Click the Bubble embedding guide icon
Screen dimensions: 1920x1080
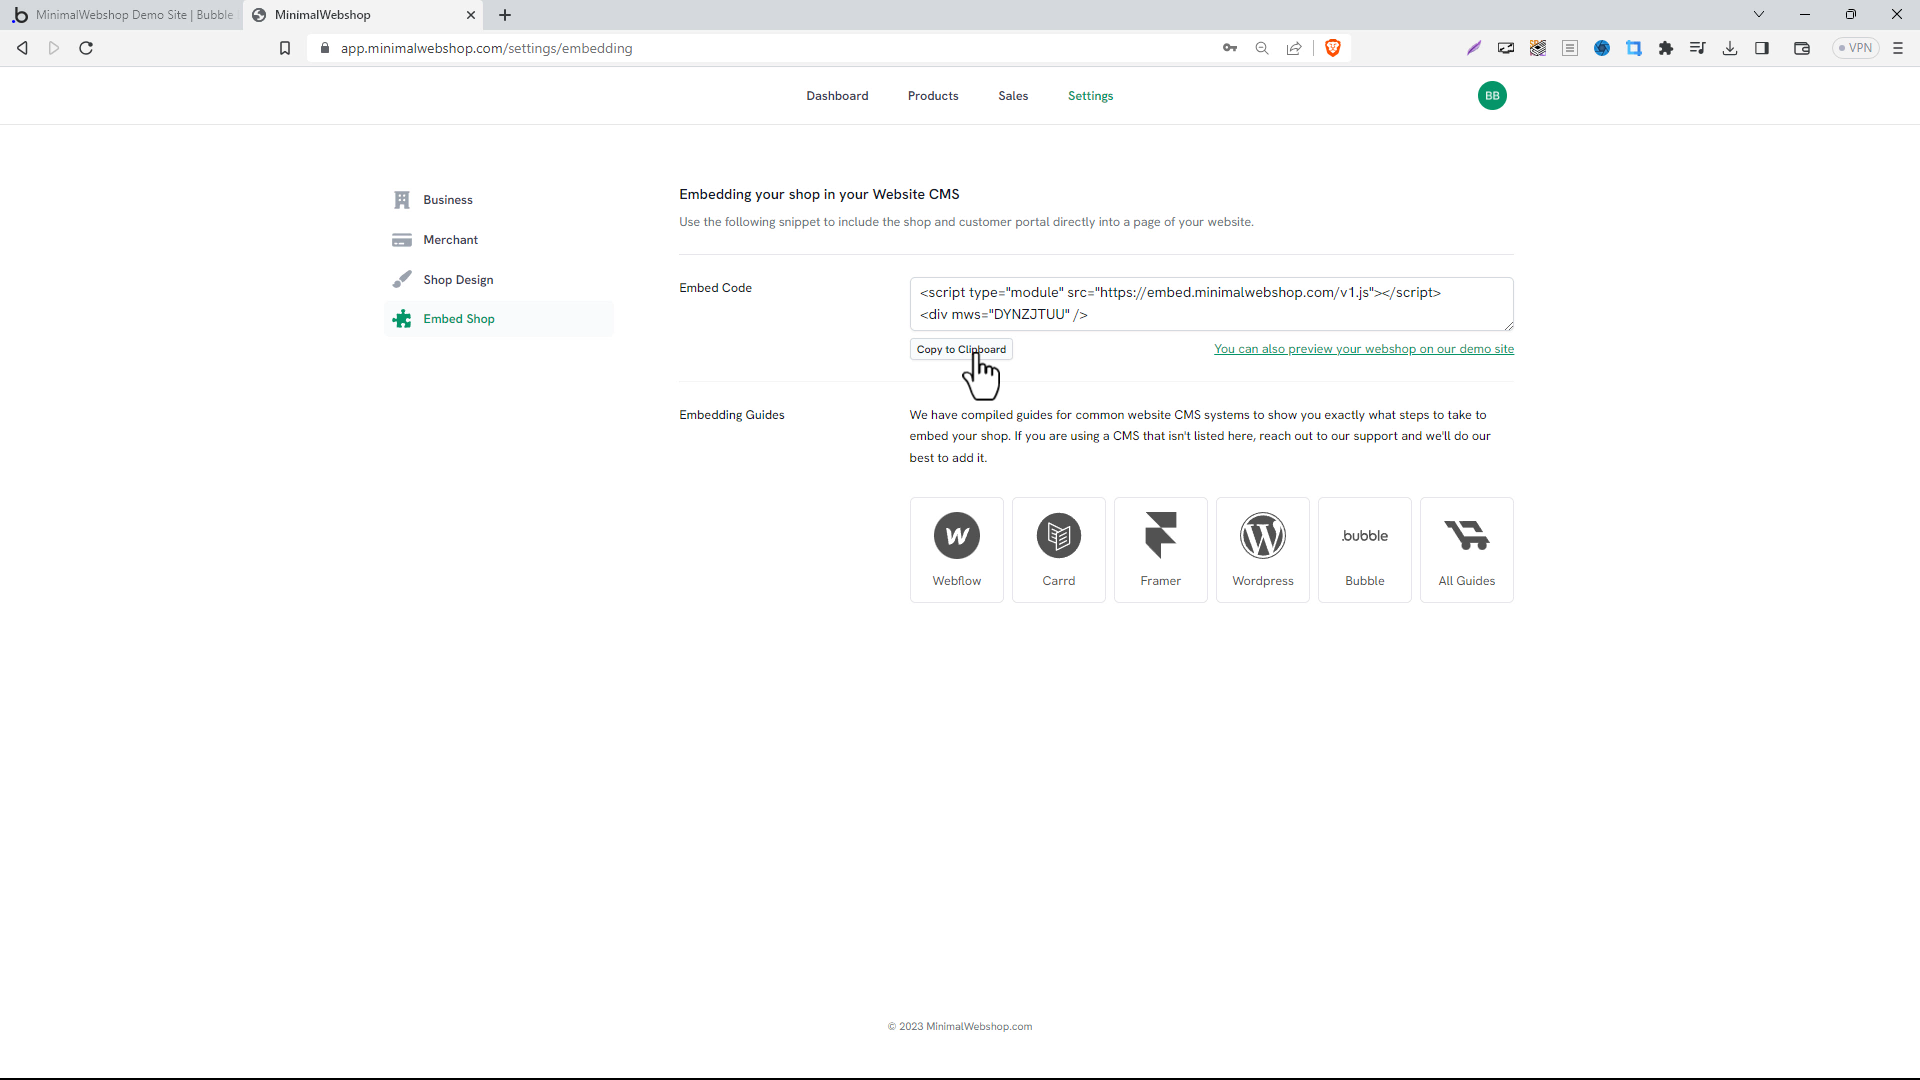[x=1365, y=534]
